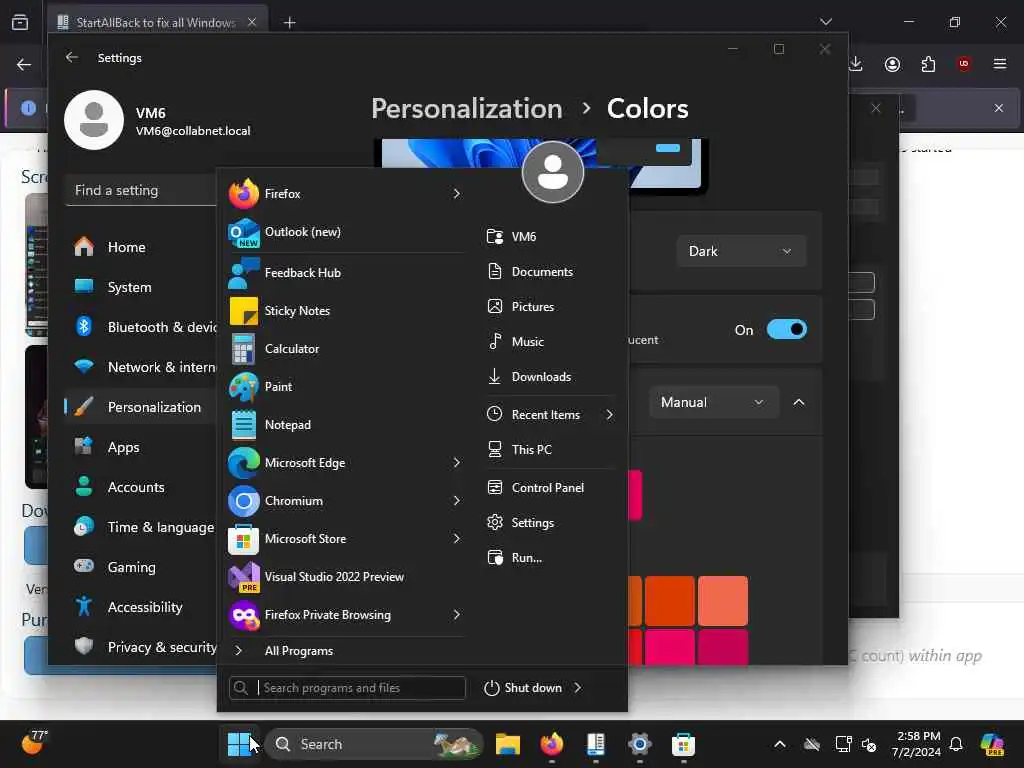Viewport: 1024px width, 768px height.
Task: Select the dark magenta accent swatch
Action: click(722, 647)
